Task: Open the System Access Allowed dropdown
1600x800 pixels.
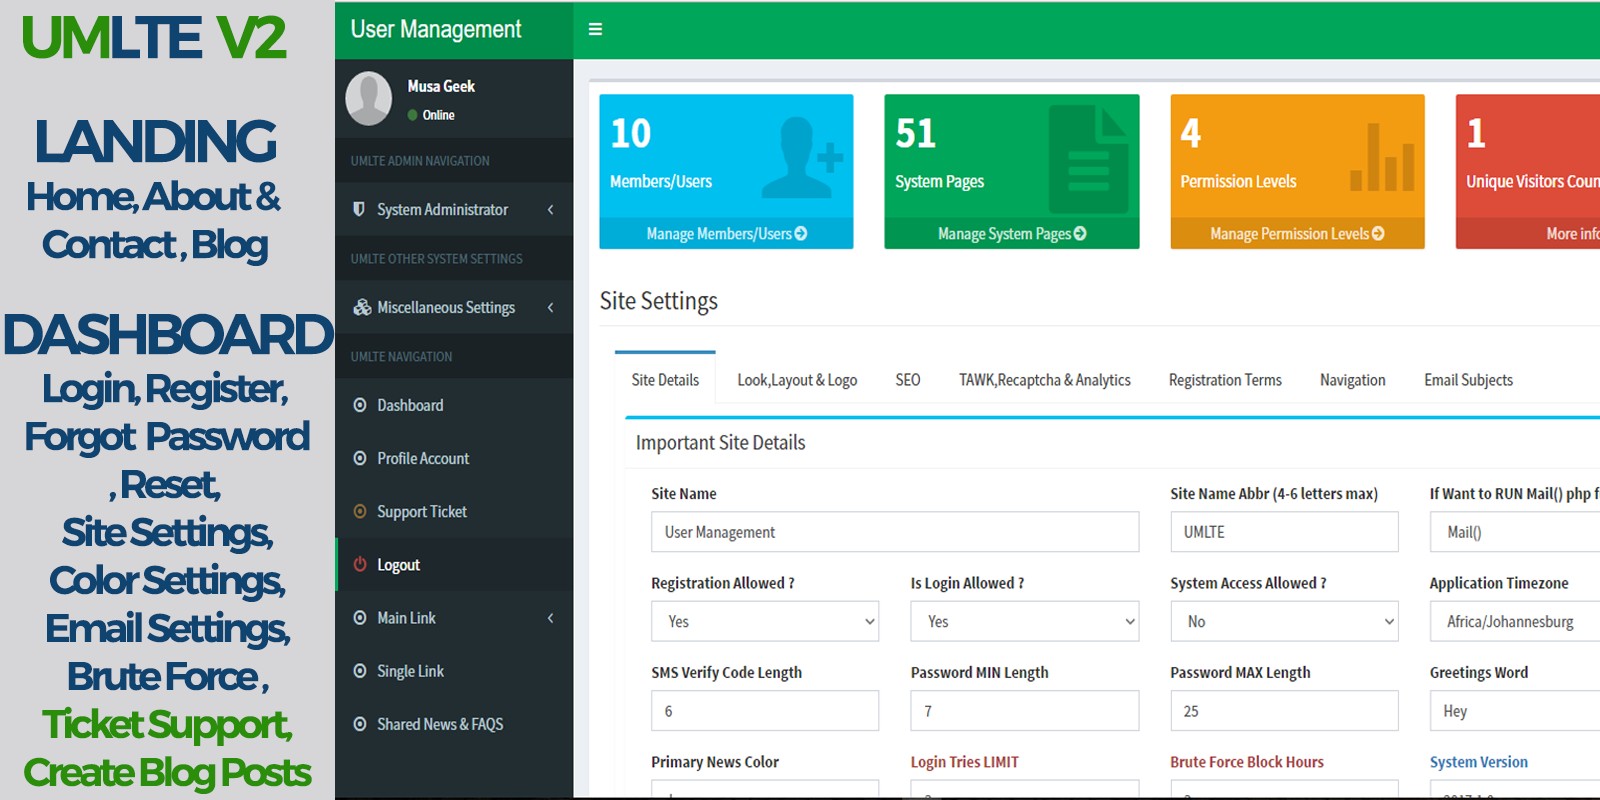Action: [1284, 621]
